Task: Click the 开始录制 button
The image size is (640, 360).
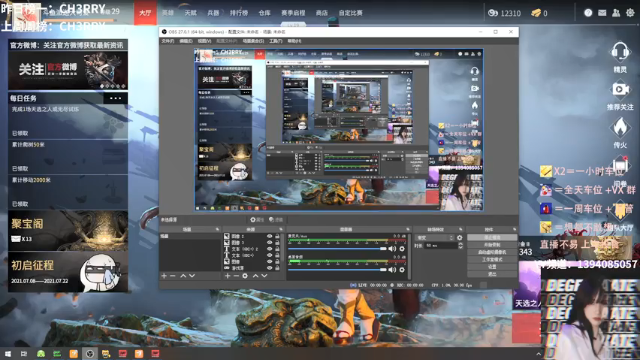Action: pyautogui.click(x=492, y=244)
